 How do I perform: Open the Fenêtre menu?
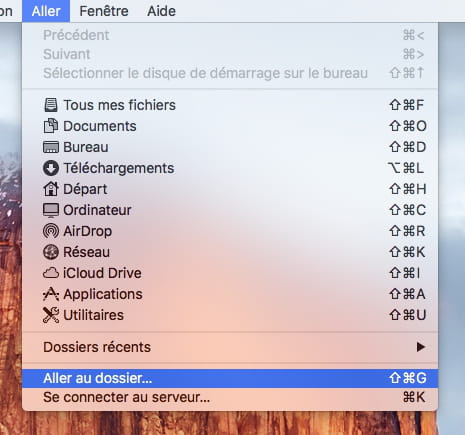(x=104, y=11)
